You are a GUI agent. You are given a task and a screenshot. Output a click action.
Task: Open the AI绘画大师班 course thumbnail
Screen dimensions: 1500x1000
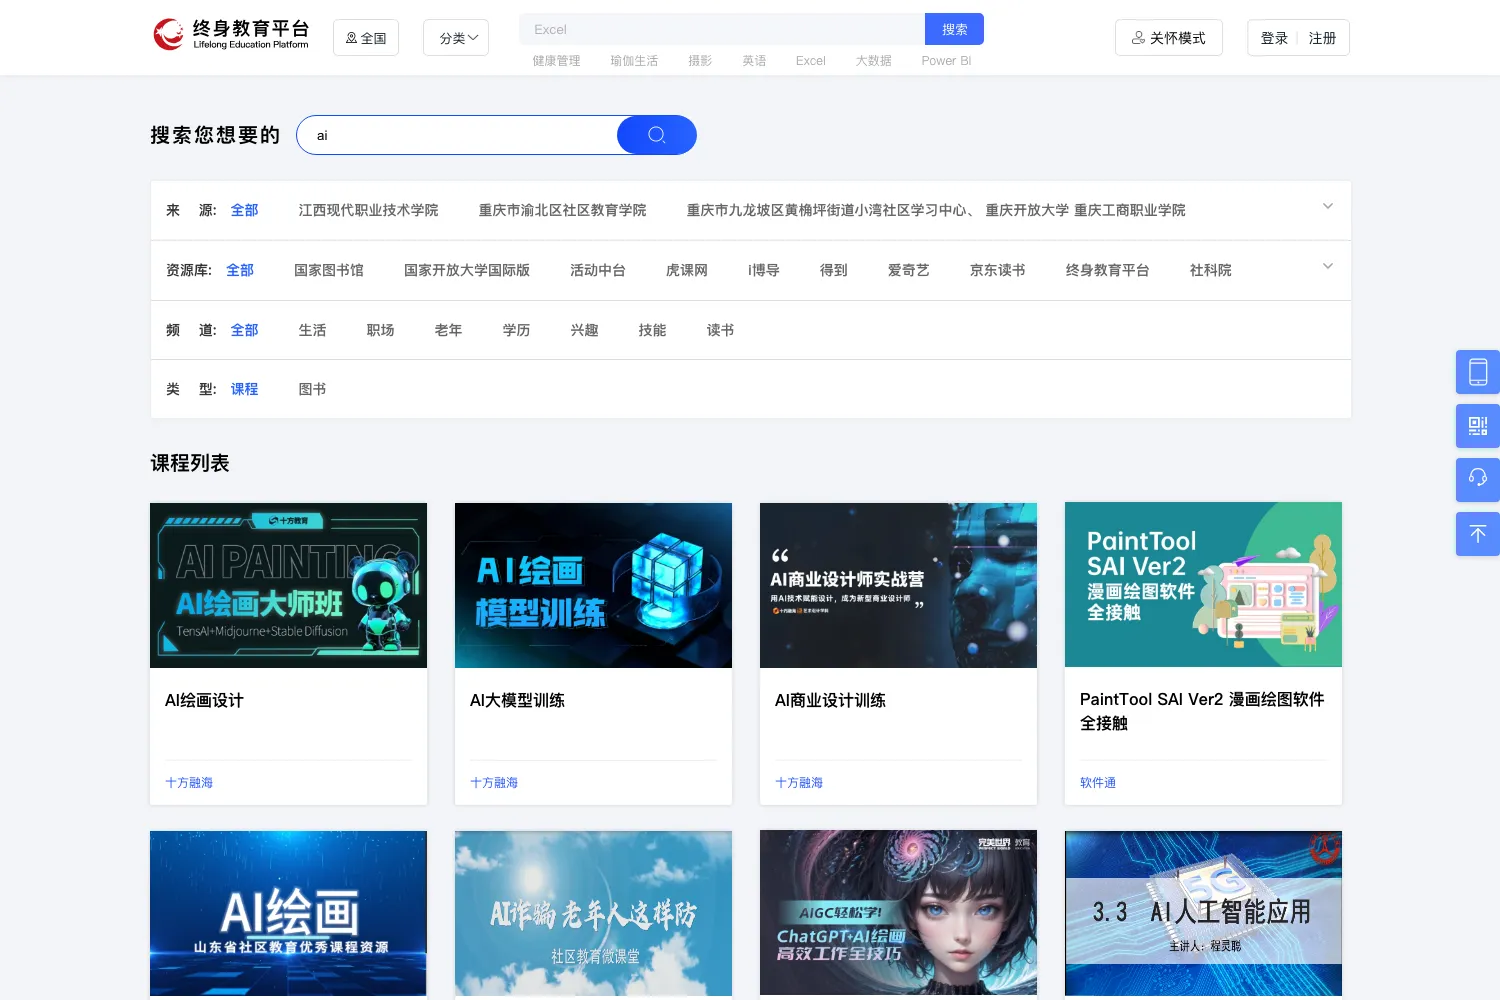288,585
